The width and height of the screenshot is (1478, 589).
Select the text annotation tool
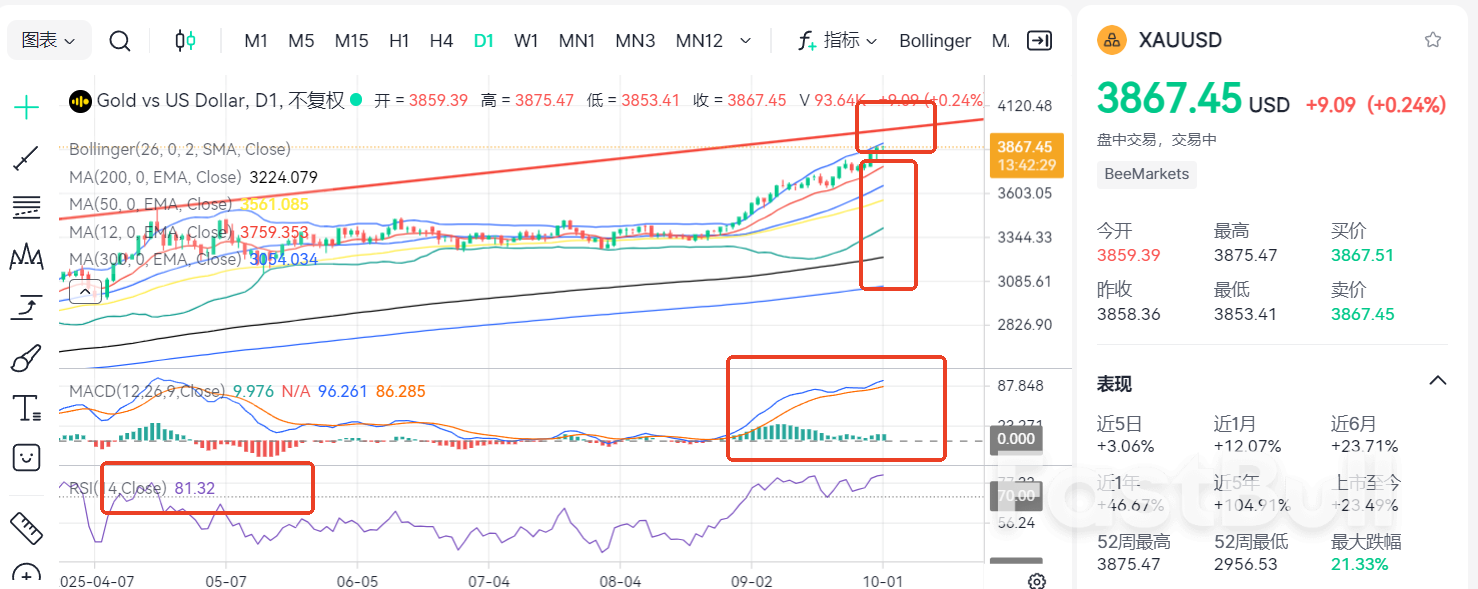tap(25, 407)
